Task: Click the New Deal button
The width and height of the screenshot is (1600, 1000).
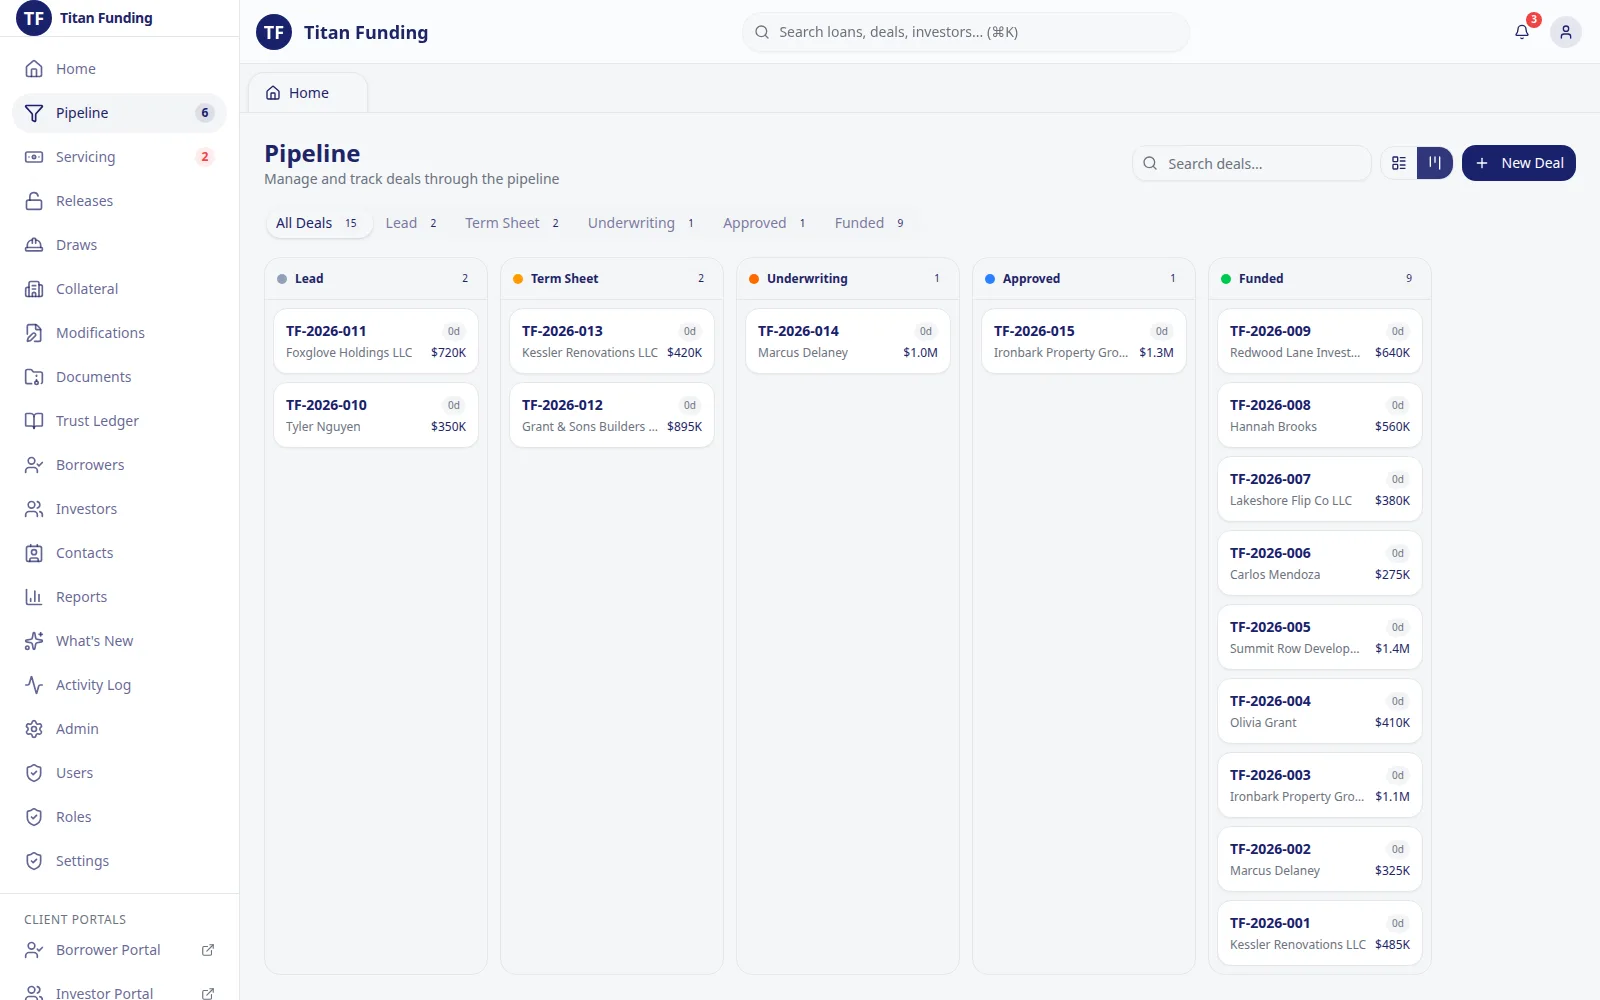Action: coord(1519,163)
